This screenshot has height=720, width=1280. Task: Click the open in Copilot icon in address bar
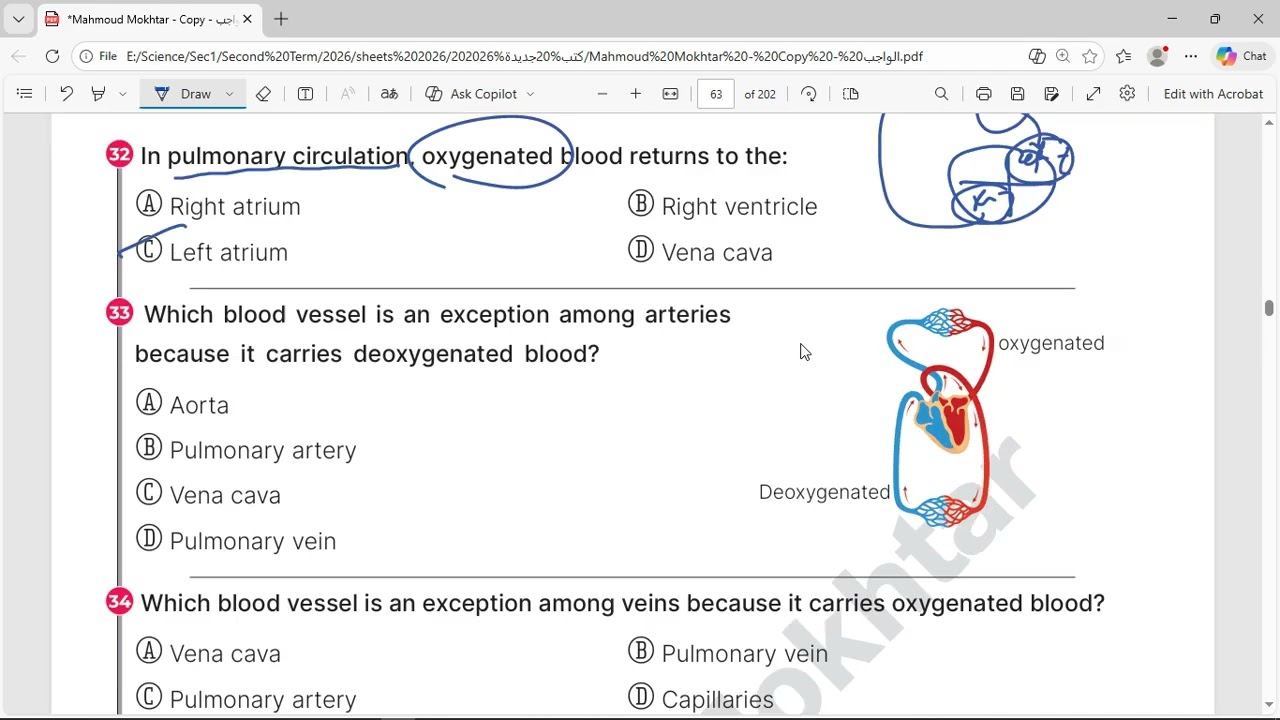(1036, 56)
